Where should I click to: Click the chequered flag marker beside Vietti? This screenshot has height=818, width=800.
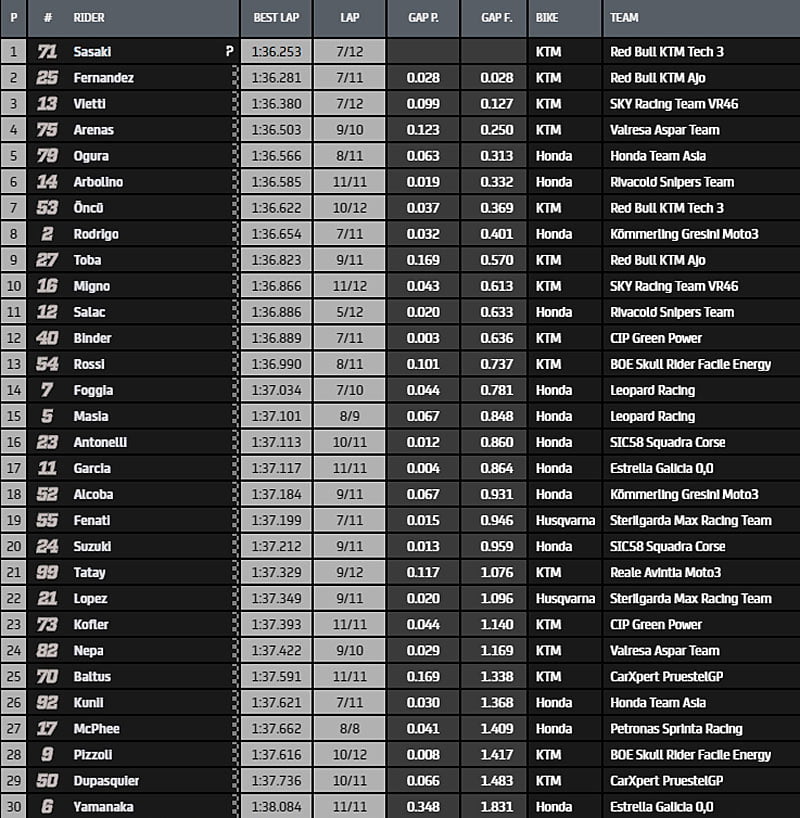pos(235,104)
